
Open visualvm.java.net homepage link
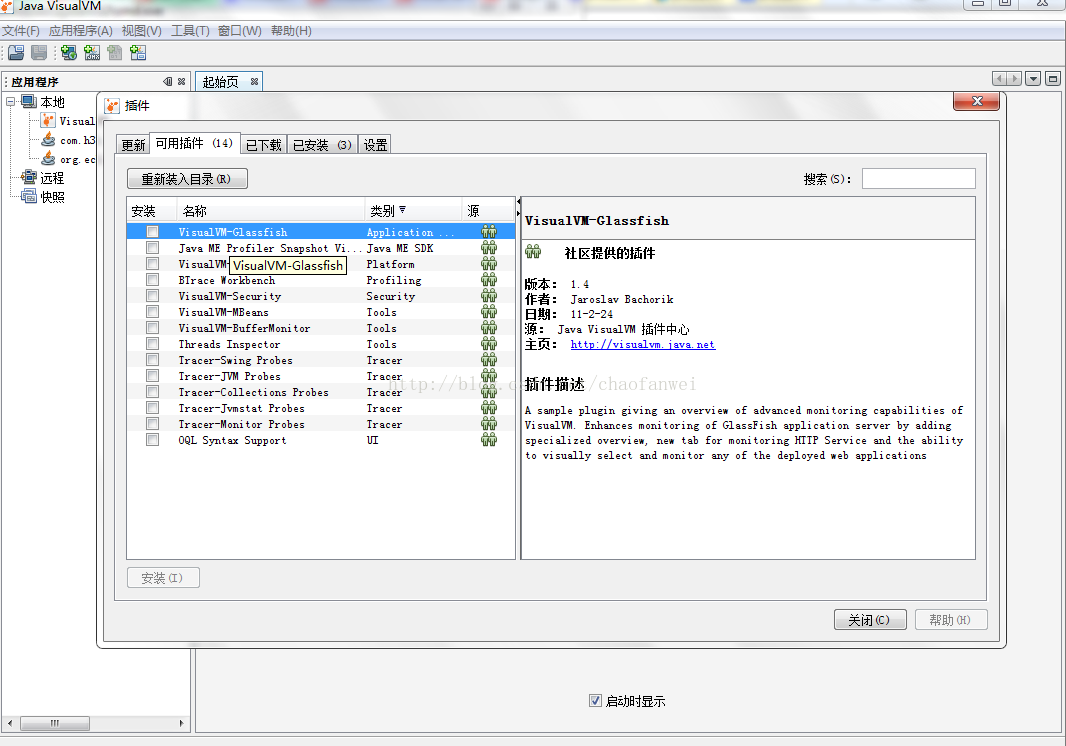(642, 344)
